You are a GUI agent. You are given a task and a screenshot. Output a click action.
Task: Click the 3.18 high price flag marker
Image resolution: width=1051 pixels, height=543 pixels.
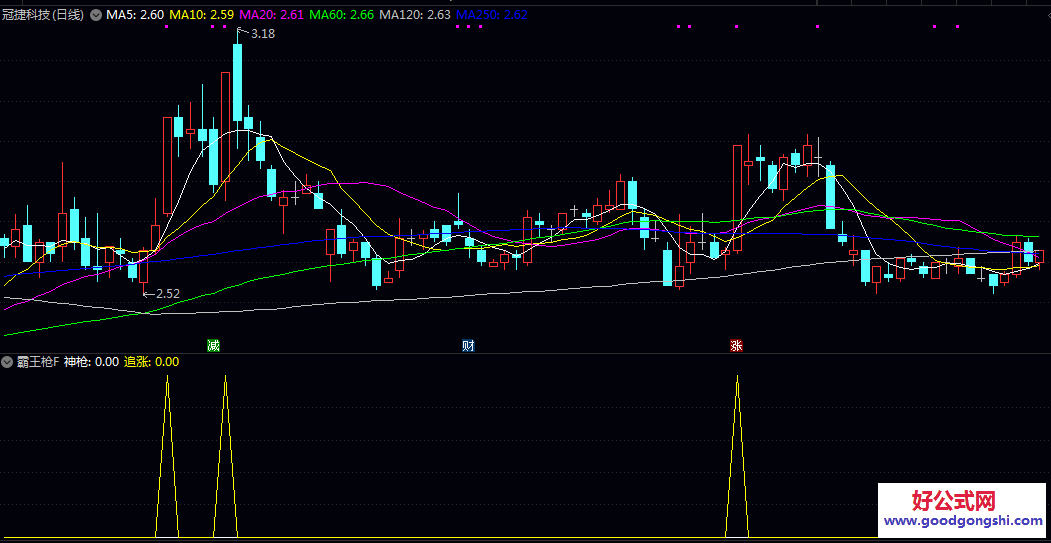tap(257, 33)
